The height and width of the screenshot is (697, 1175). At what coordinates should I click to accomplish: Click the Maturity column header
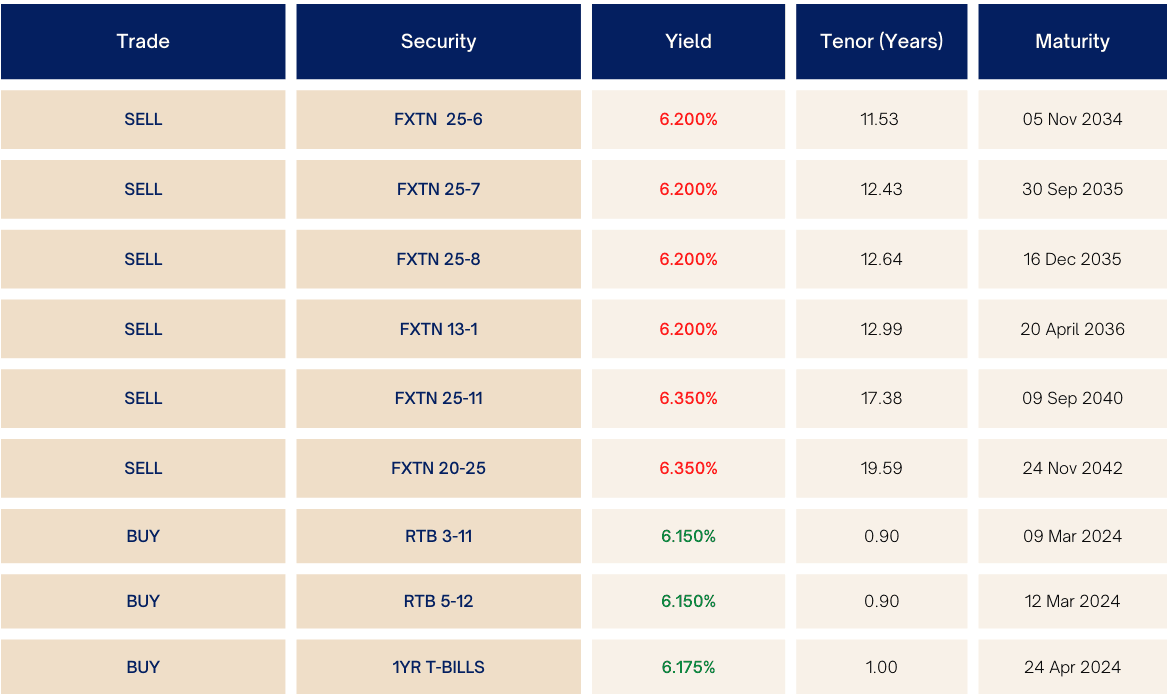click(x=1072, y=42)
